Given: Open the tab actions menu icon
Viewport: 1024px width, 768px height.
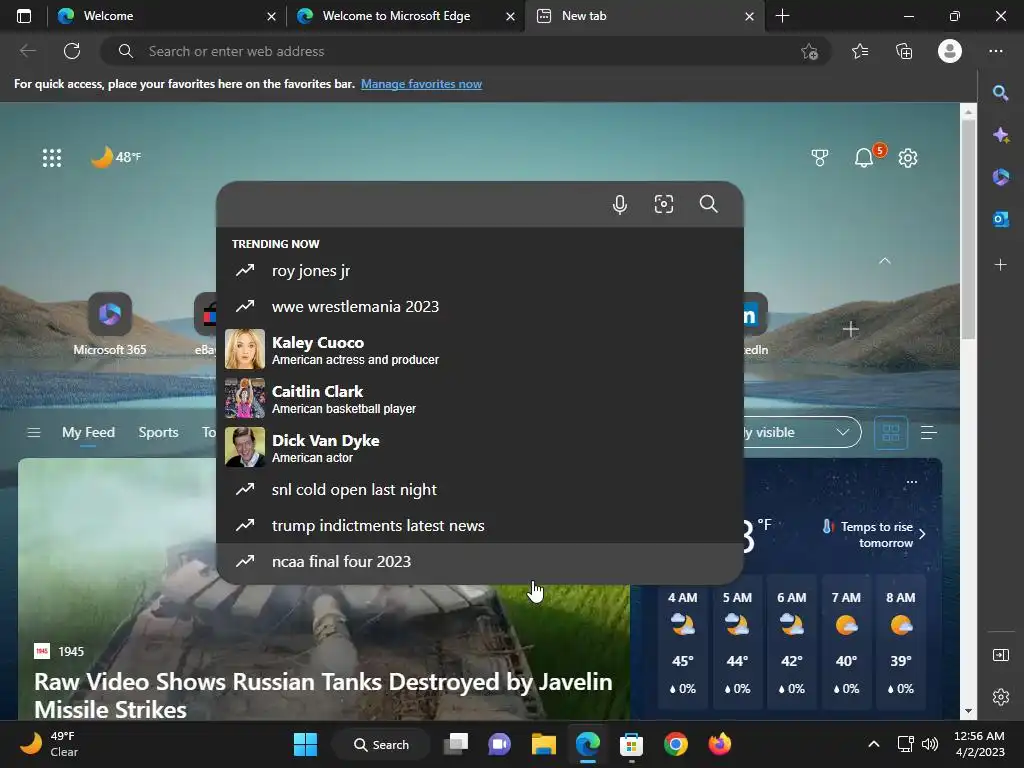Looking at the screenshot, I should (24, 16).
